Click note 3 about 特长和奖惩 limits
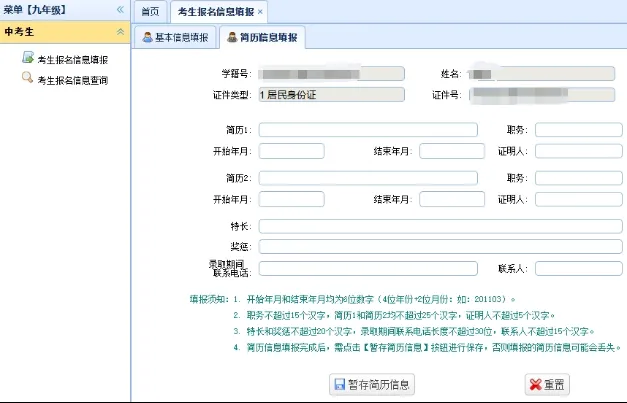This screenshot has height=403, width=627. point(414,331)
